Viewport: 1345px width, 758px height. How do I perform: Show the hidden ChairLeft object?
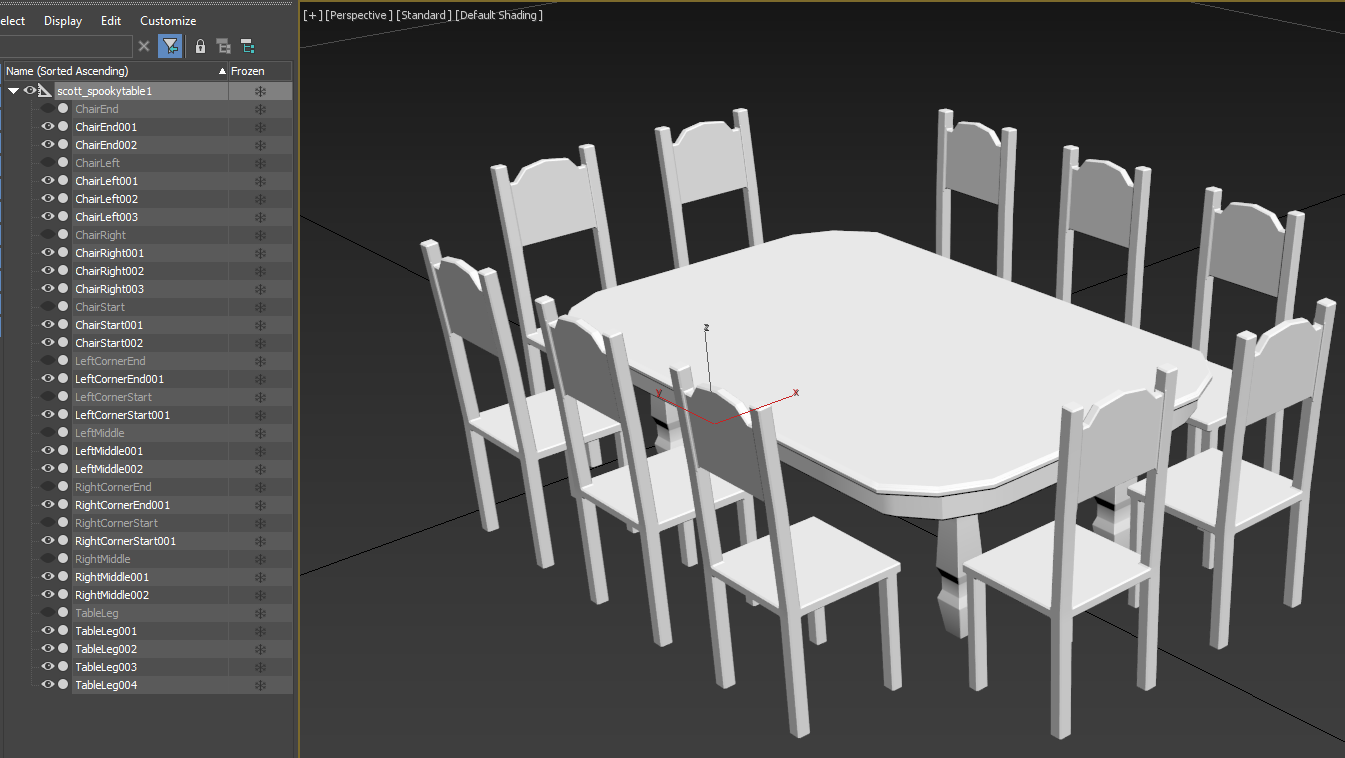47,163
